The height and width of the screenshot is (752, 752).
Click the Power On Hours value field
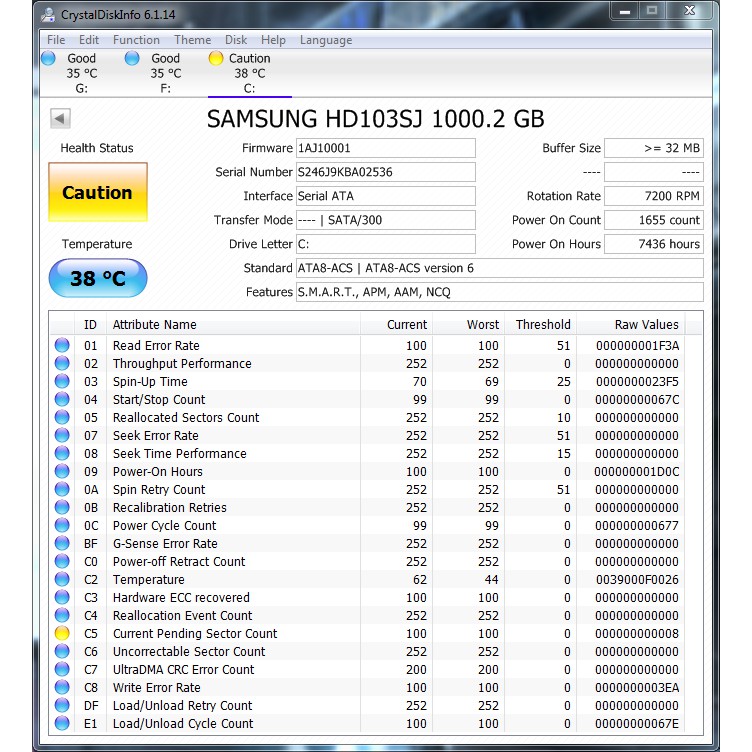654,244
